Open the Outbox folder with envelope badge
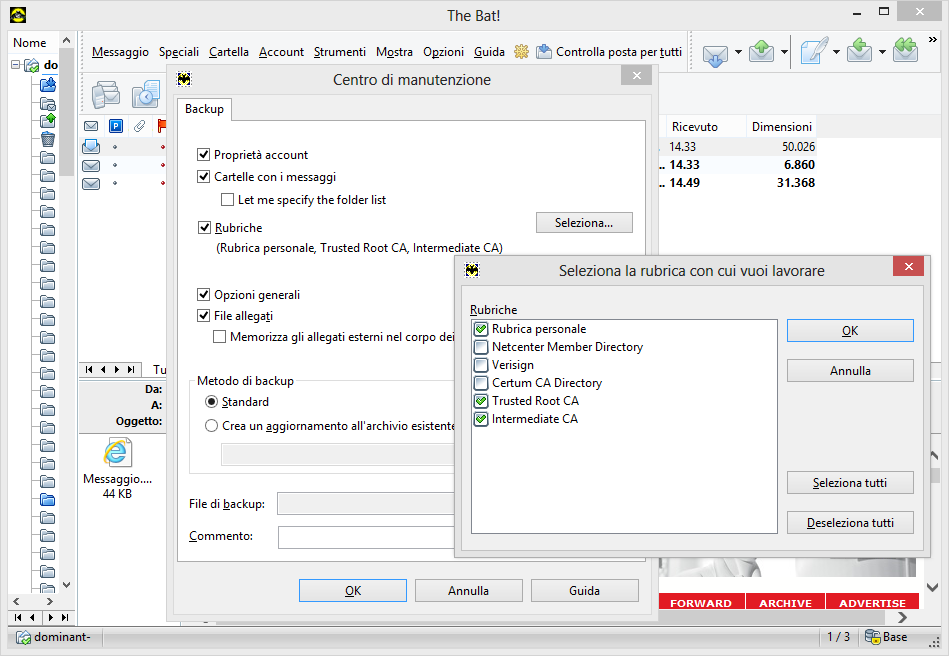 [x=48, y=104]
